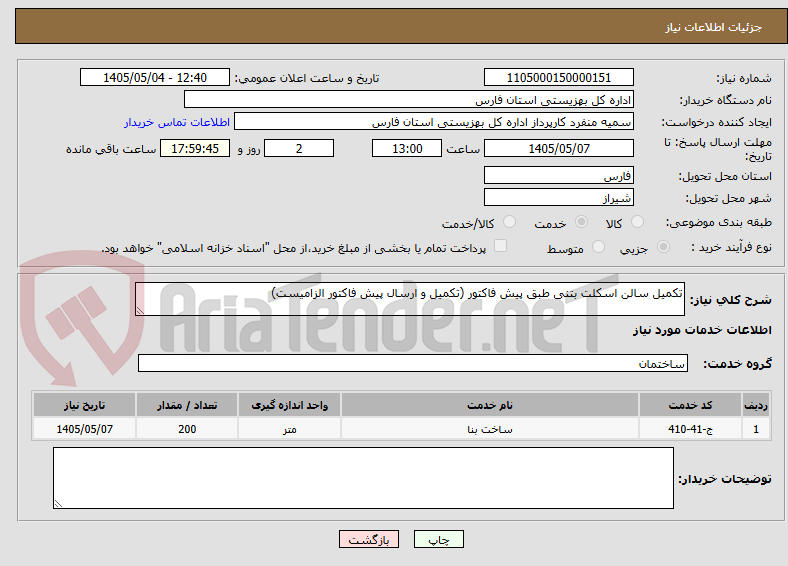Click the delivery province field فارس

click(558, 175)
